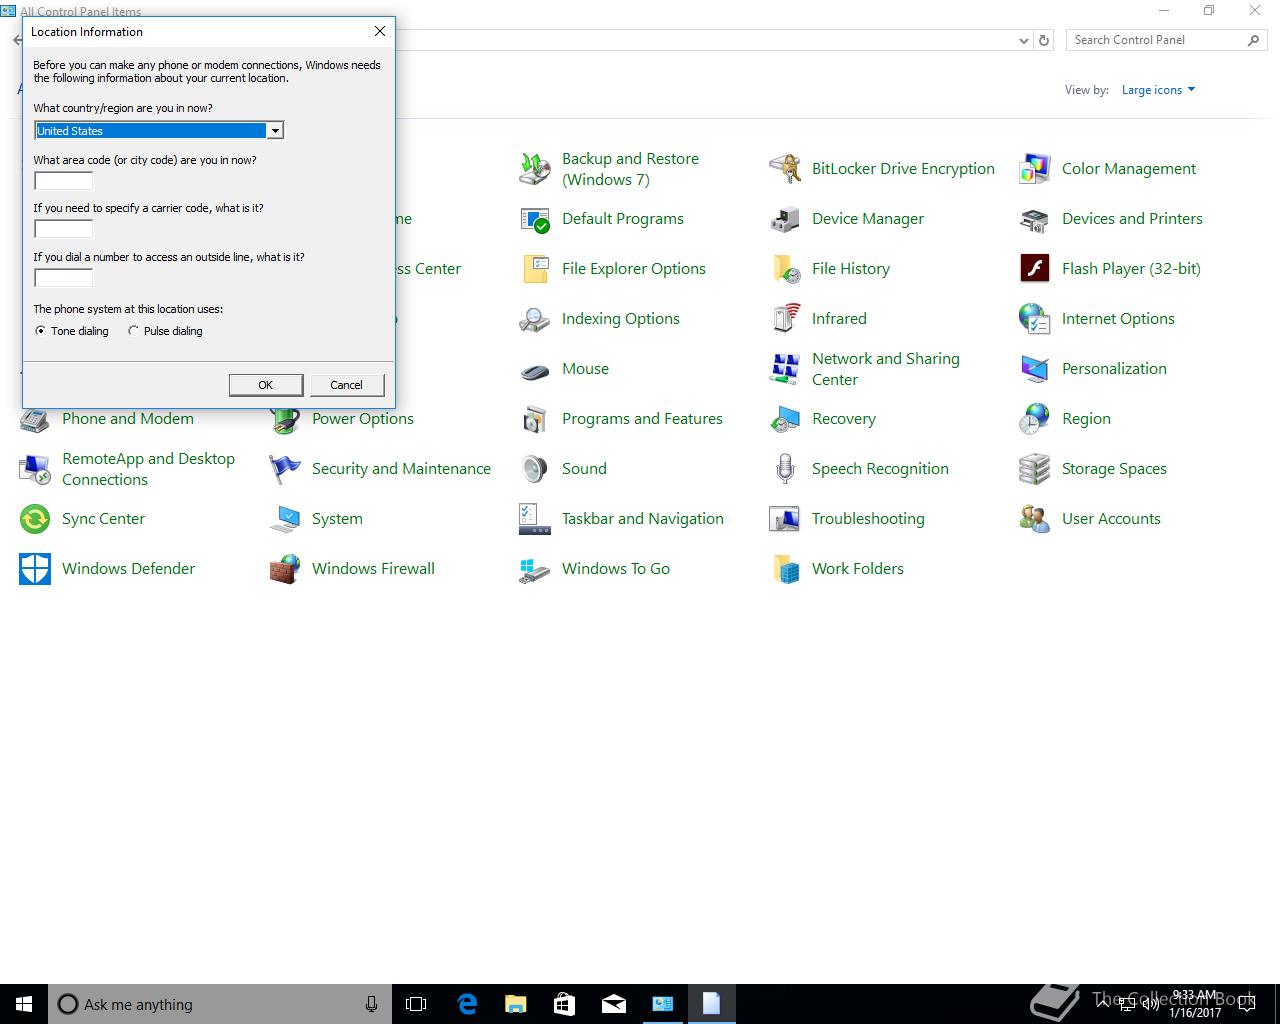The width and height of the screenshot is (1280, 1024).
Task: Open the Personalization icon
Action: 1035,369
